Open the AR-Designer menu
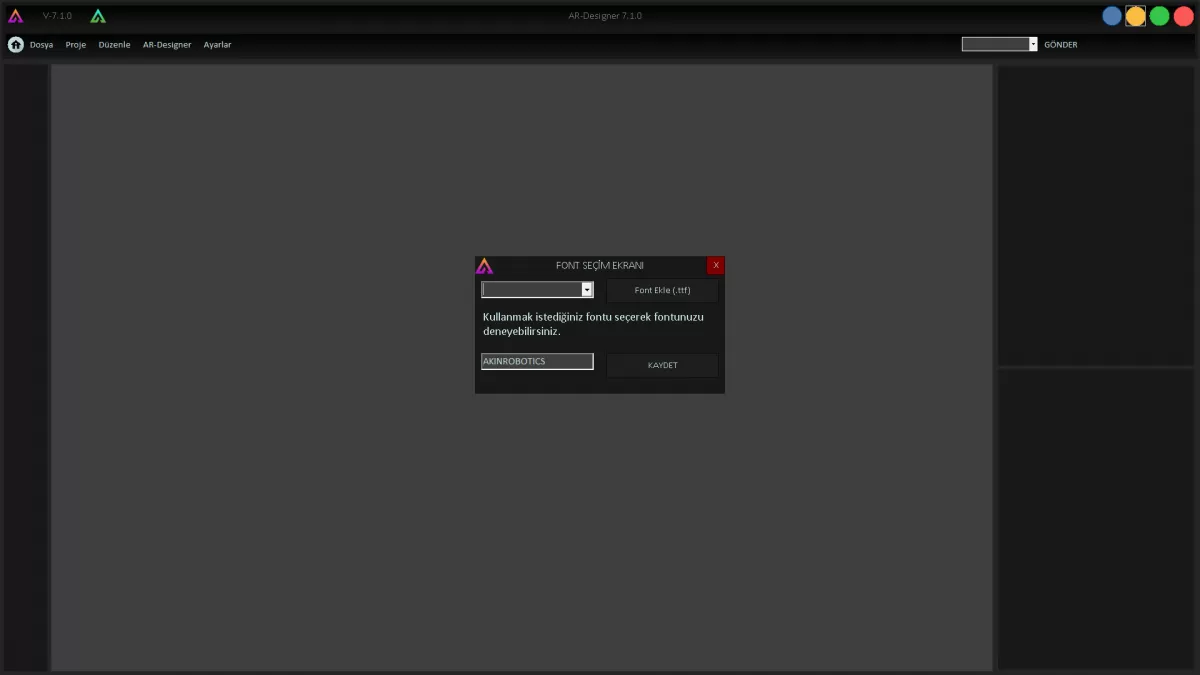Screen dimensions: 1200x675 pyautogui.click(x=167, y=45)
